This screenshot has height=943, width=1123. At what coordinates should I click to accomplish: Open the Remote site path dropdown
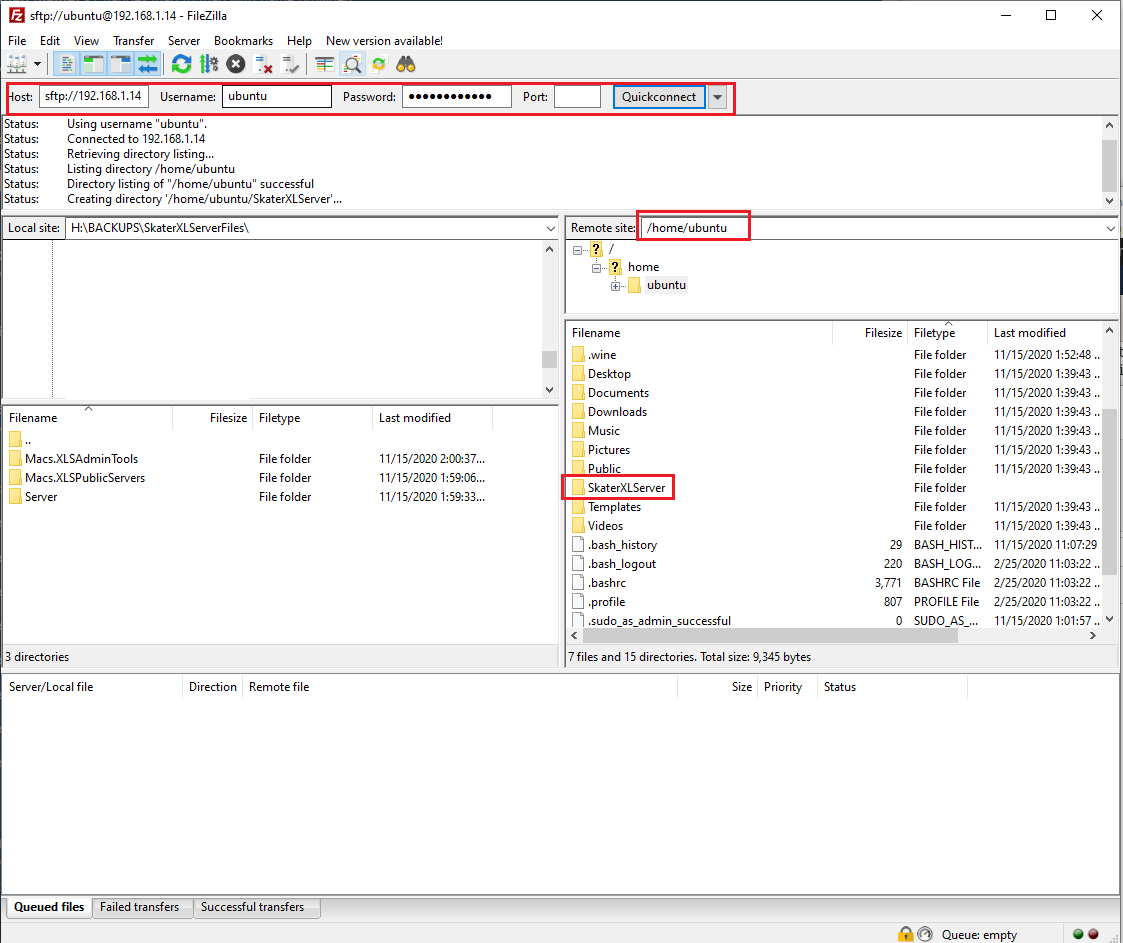tap(1110, 228)
